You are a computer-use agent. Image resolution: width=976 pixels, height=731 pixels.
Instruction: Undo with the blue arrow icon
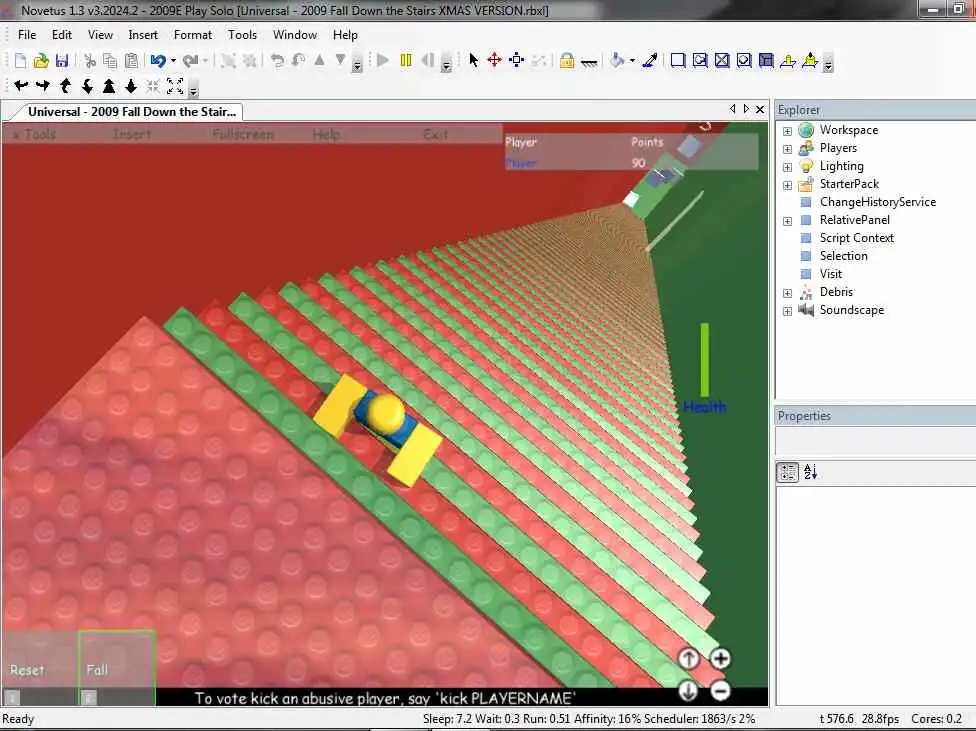[158, 60]
